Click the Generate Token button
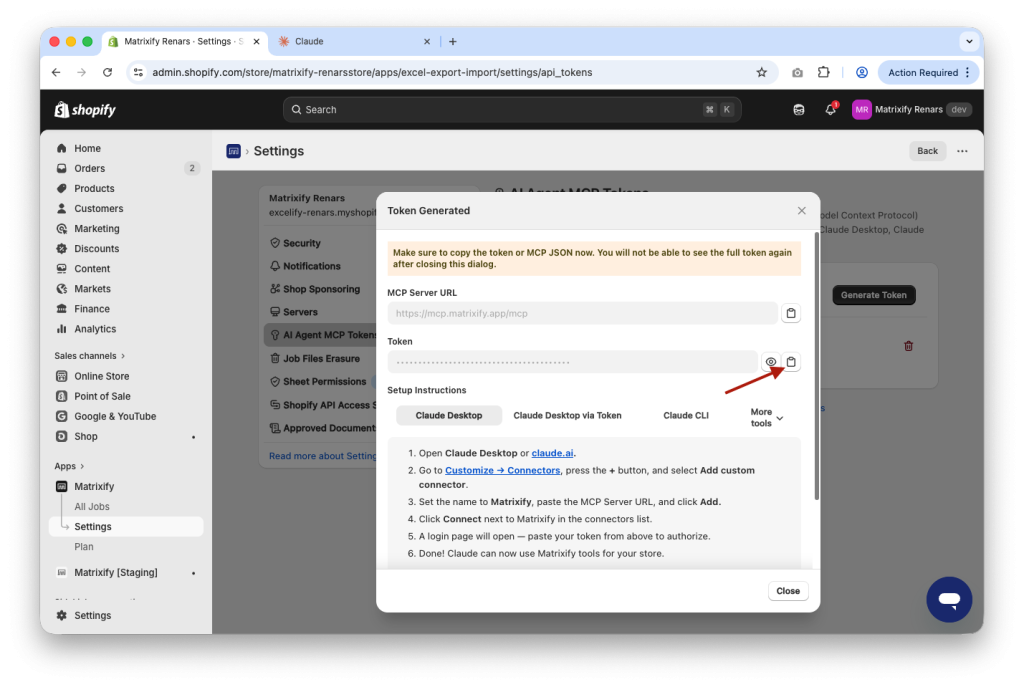Image resolution: width=1024 pixels, height=687 pixels. click(873, 295)
